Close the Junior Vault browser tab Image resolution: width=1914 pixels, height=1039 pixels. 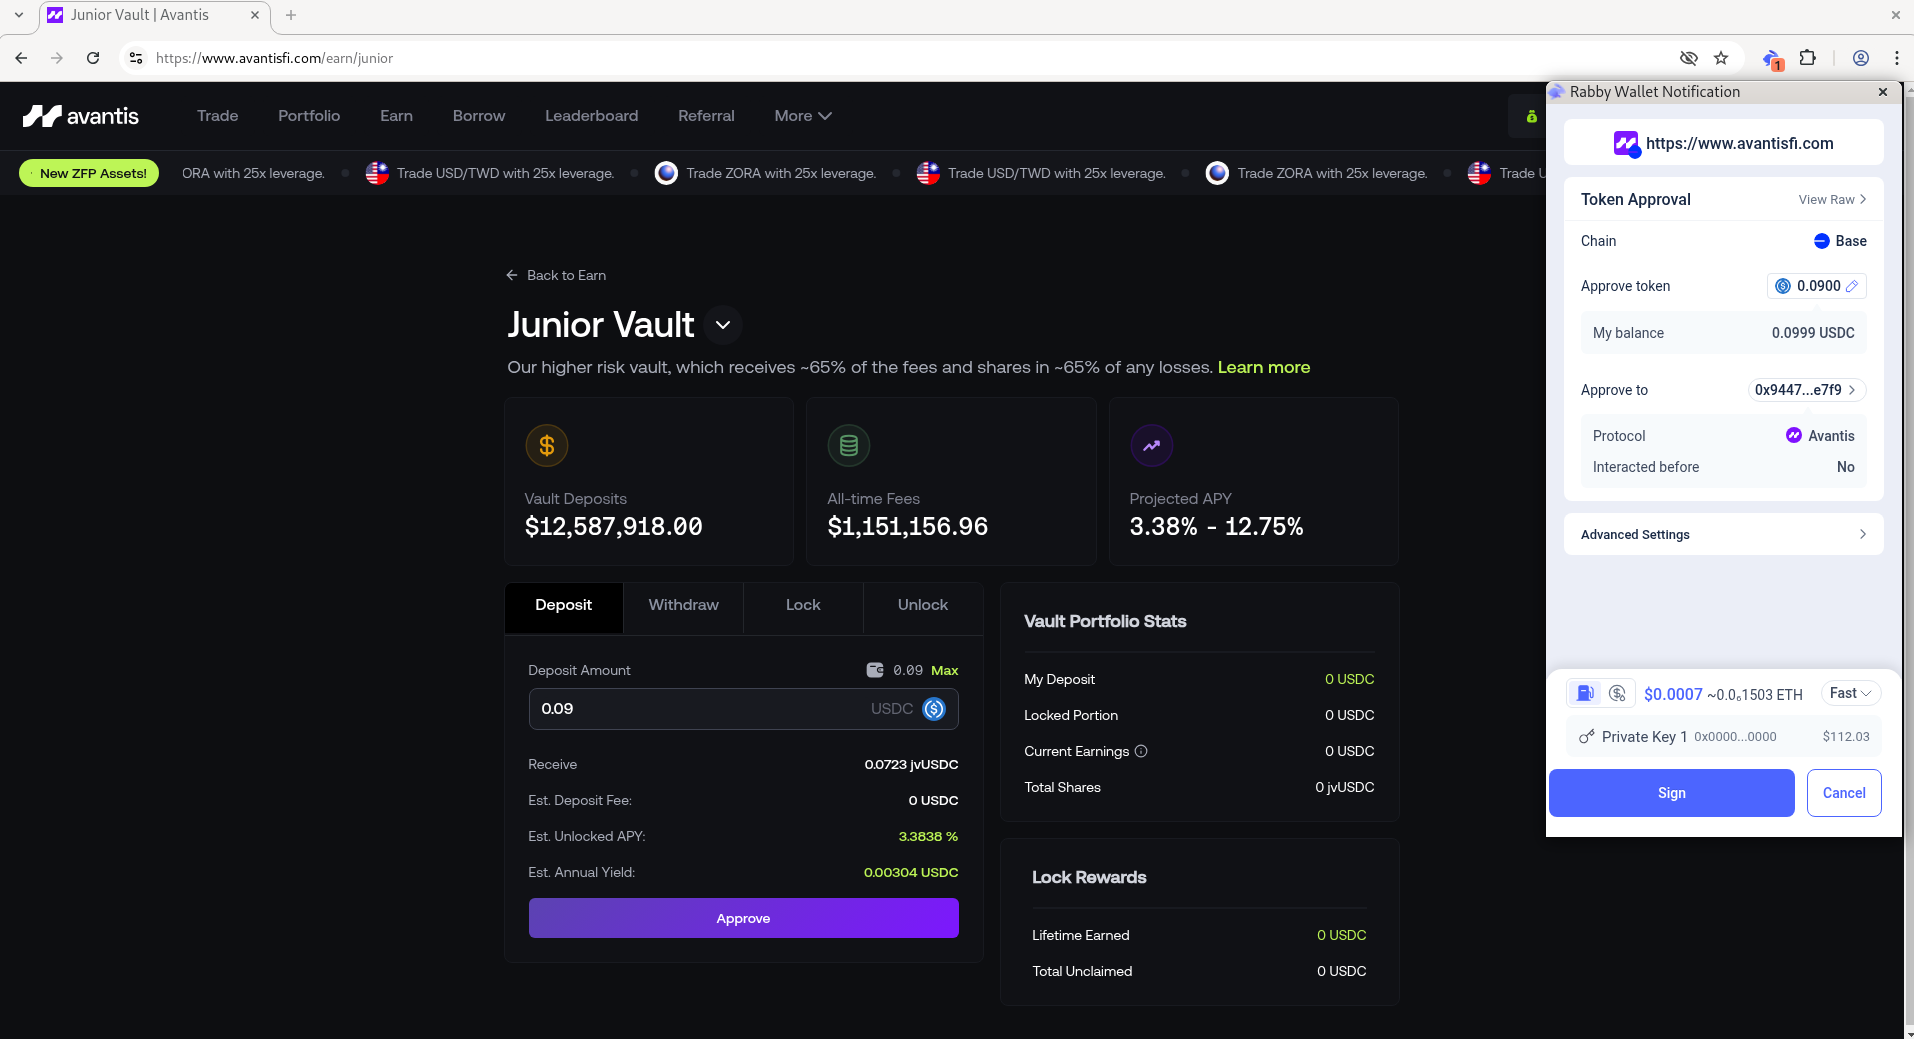click(254, 15)
